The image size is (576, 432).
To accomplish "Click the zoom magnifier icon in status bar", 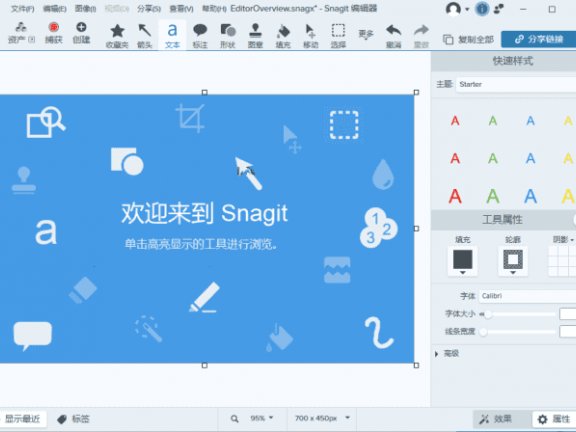I will tap(234, 419).
